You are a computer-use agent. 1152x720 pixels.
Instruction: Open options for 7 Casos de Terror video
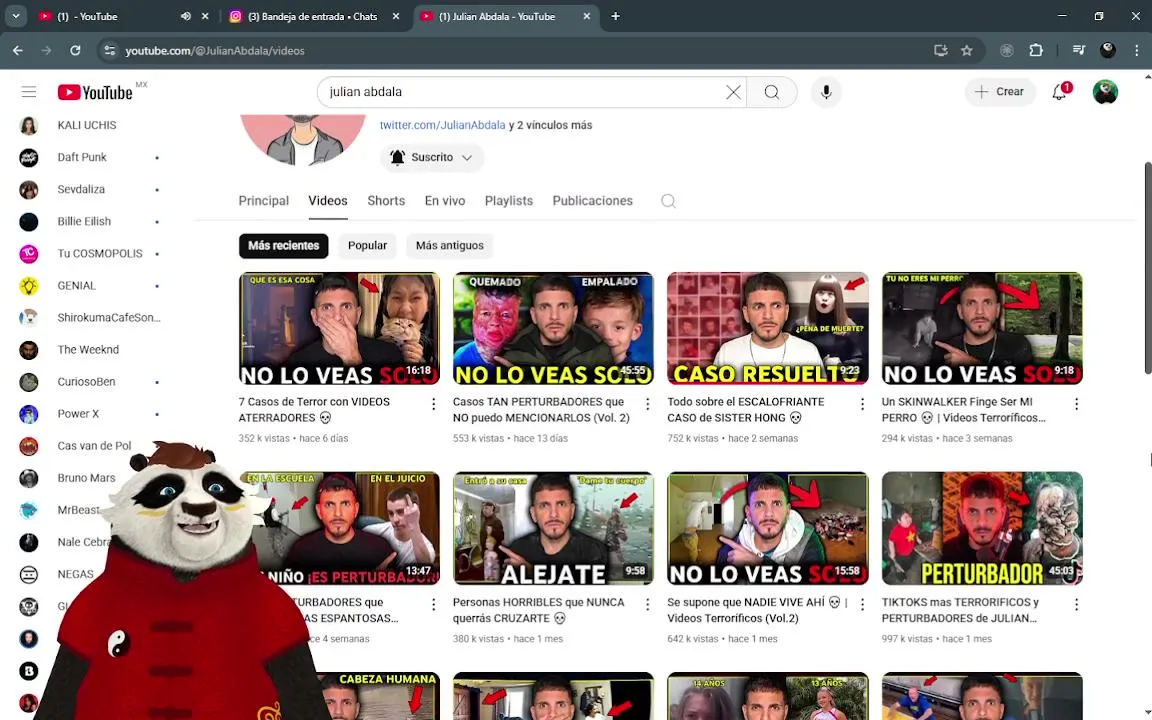tap(433, 404)
